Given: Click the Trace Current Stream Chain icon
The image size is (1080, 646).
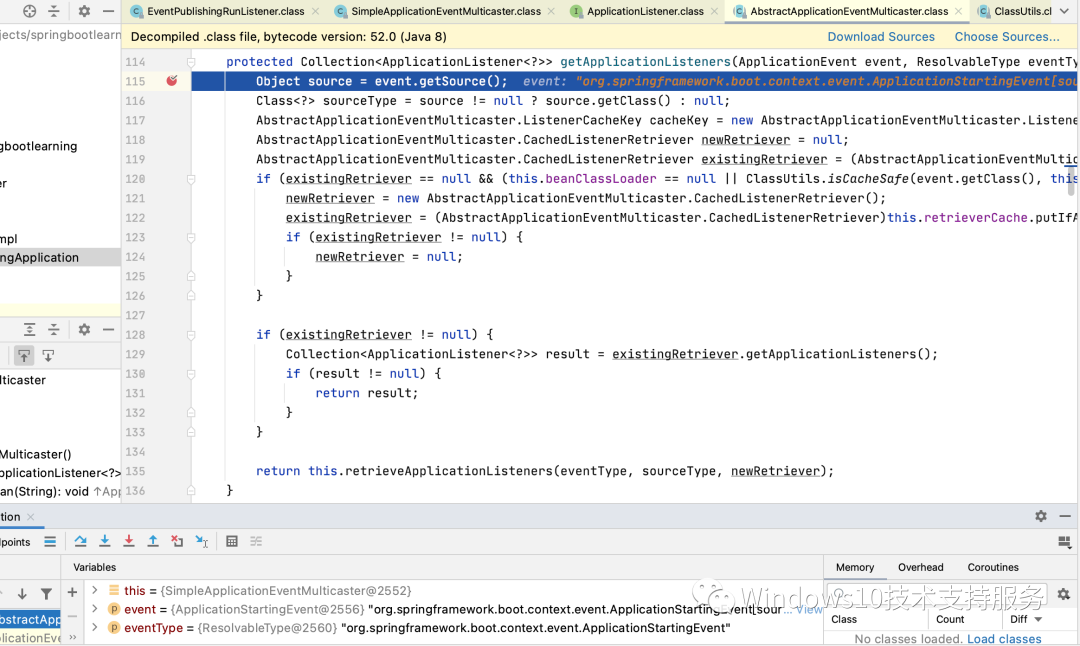Looking at the screenshot, I should [x=256, y=541].
